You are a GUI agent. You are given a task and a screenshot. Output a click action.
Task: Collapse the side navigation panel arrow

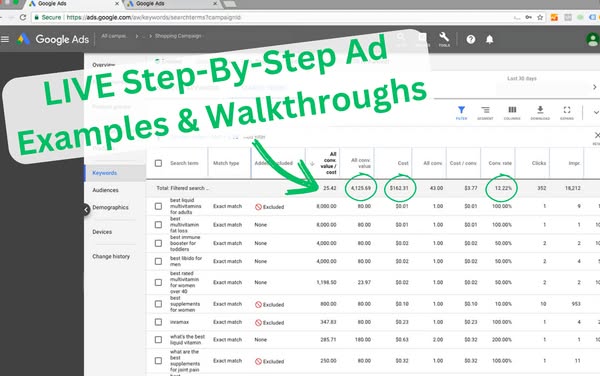(x=86, y=210)
